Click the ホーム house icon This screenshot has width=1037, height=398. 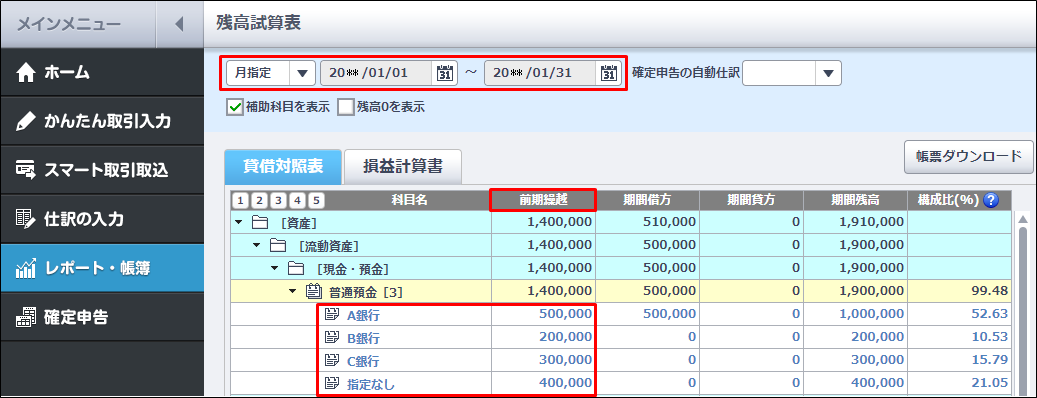click(25, 73)
